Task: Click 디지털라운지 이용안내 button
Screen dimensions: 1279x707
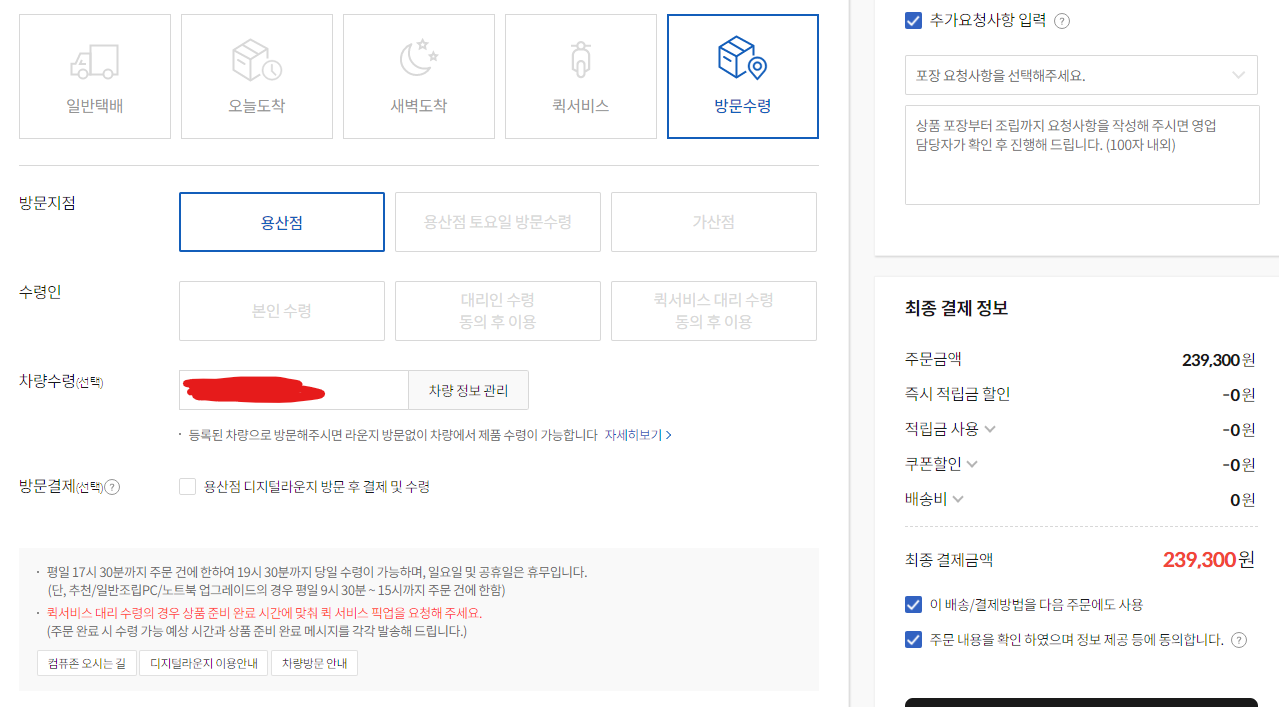Action: pos(204,663)
